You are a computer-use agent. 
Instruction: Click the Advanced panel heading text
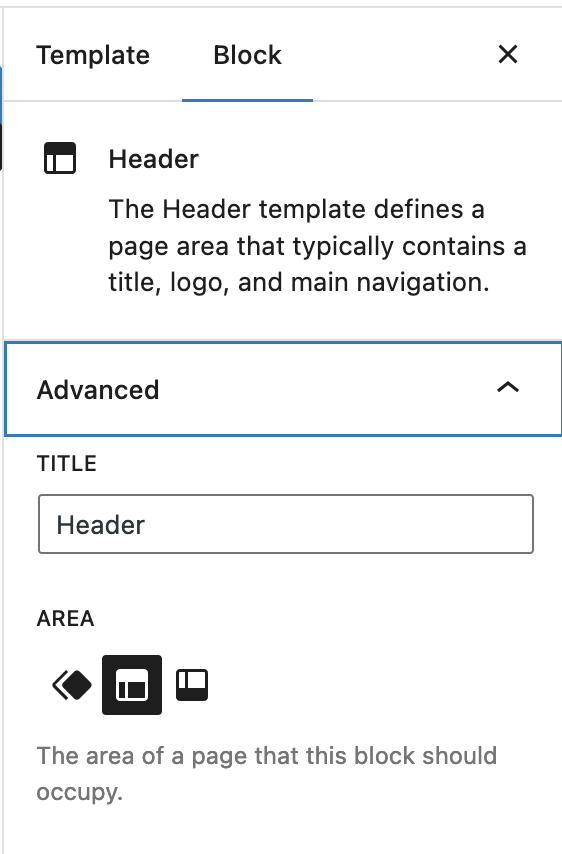click(98, 390)
